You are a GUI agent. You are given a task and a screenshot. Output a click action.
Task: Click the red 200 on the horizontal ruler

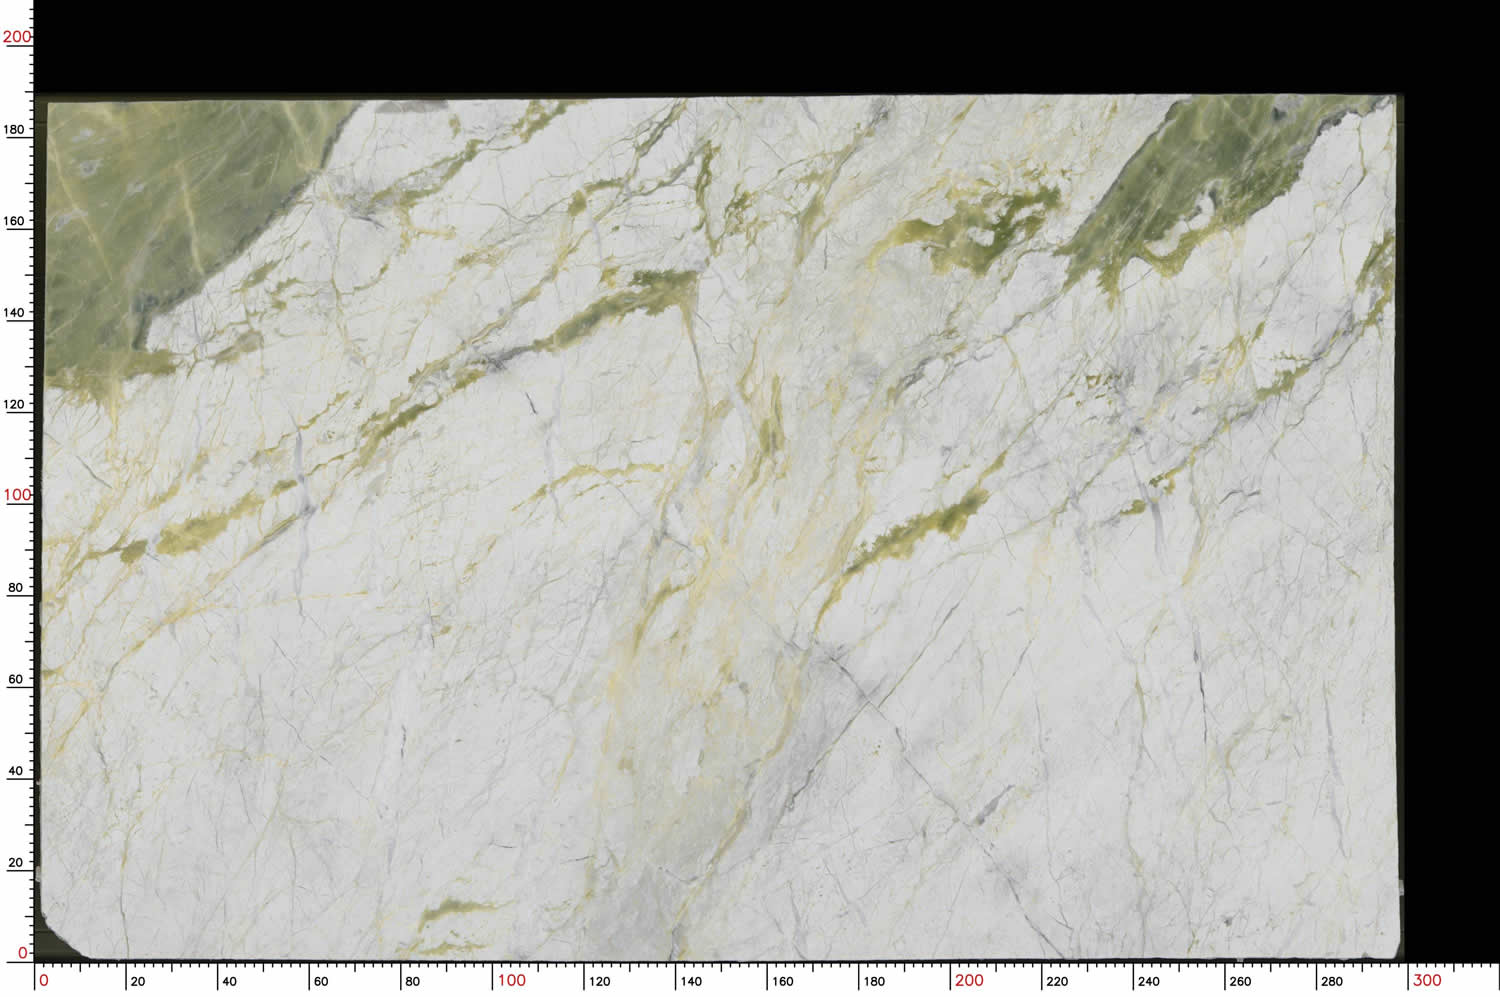tap(968, 980)
